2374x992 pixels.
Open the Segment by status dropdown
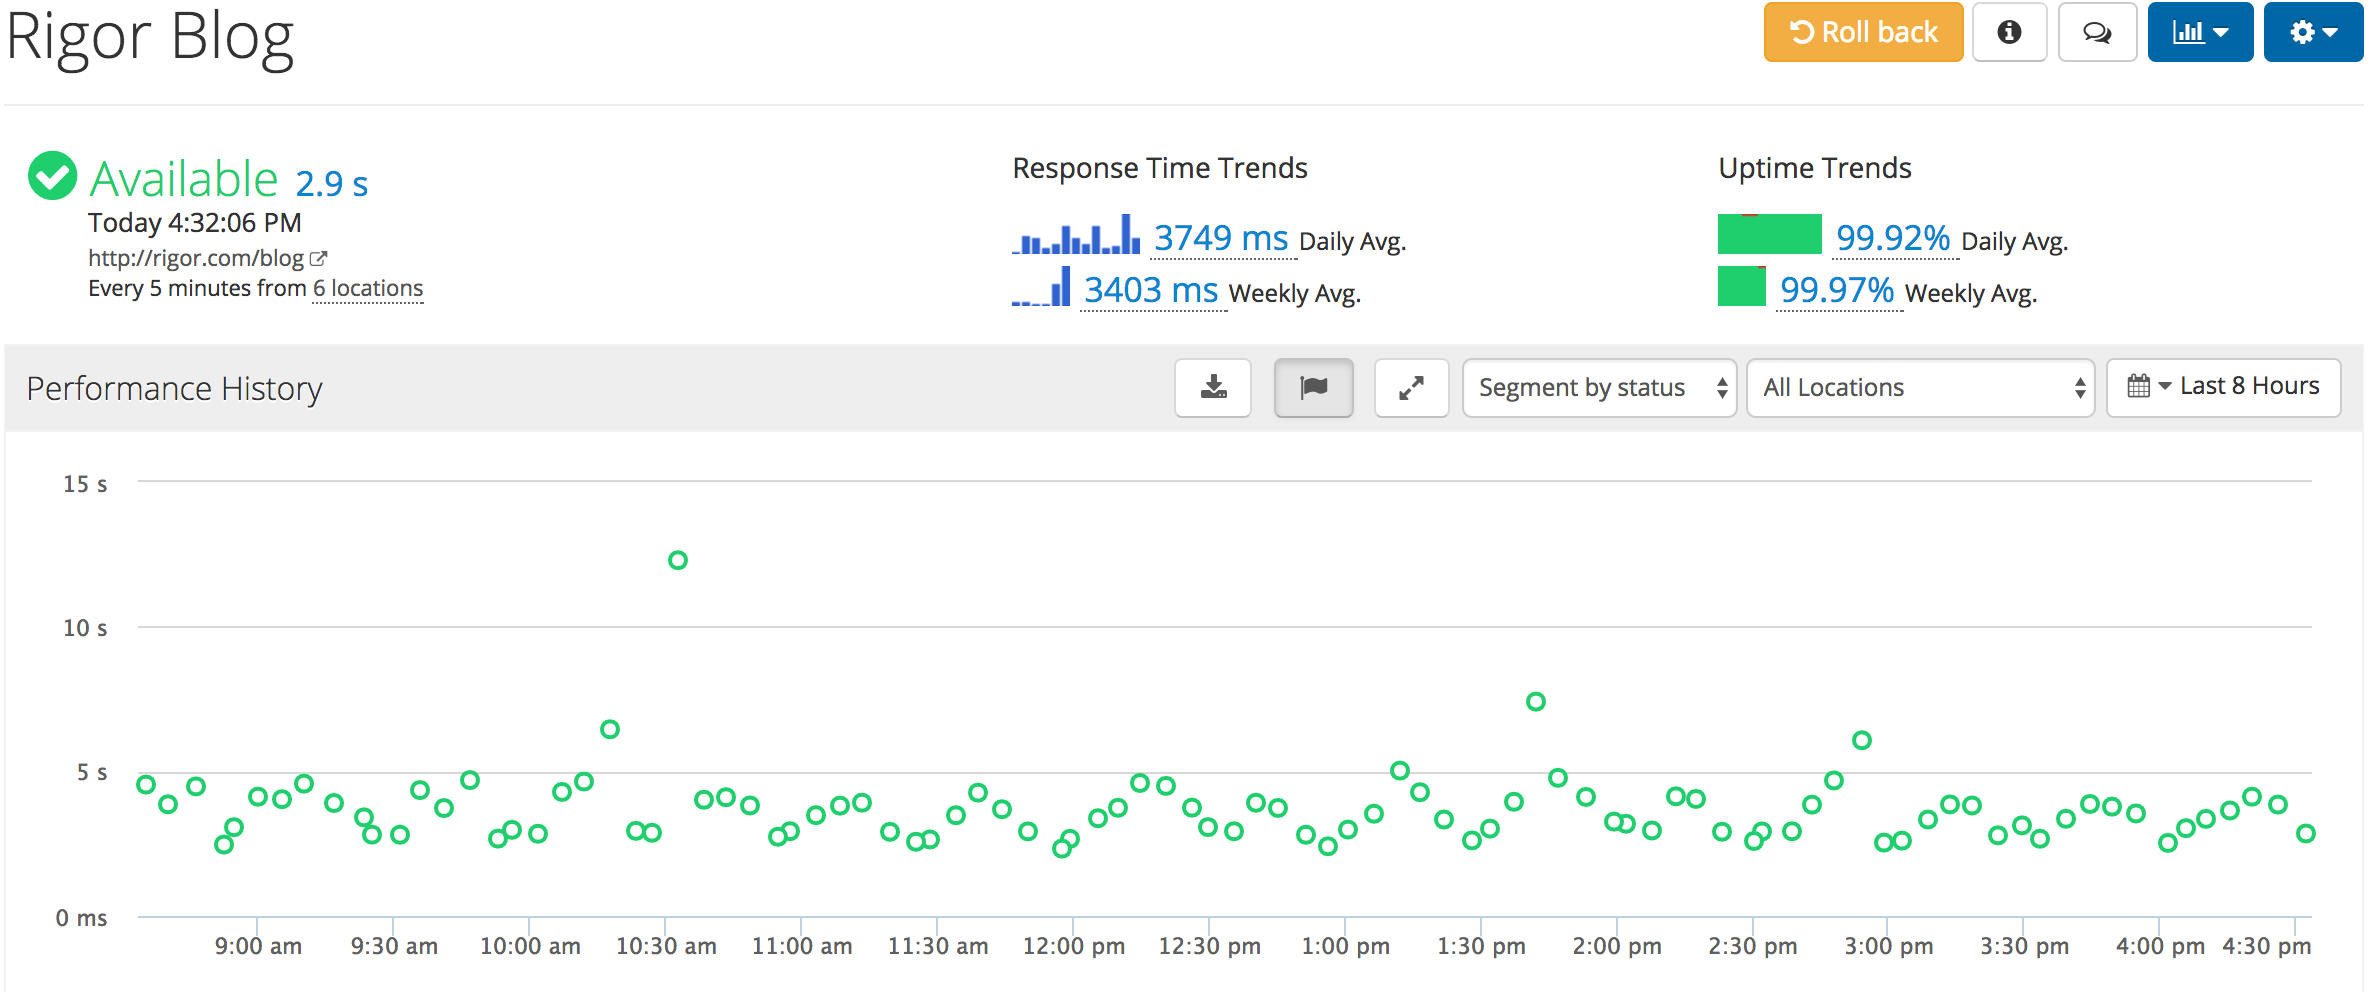tap(1599, 387)
